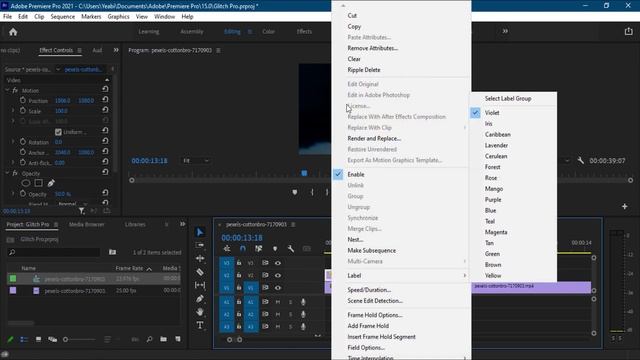Toggle Snap in timeline magnet icon

pyautogui.click(x=243, y=249)
